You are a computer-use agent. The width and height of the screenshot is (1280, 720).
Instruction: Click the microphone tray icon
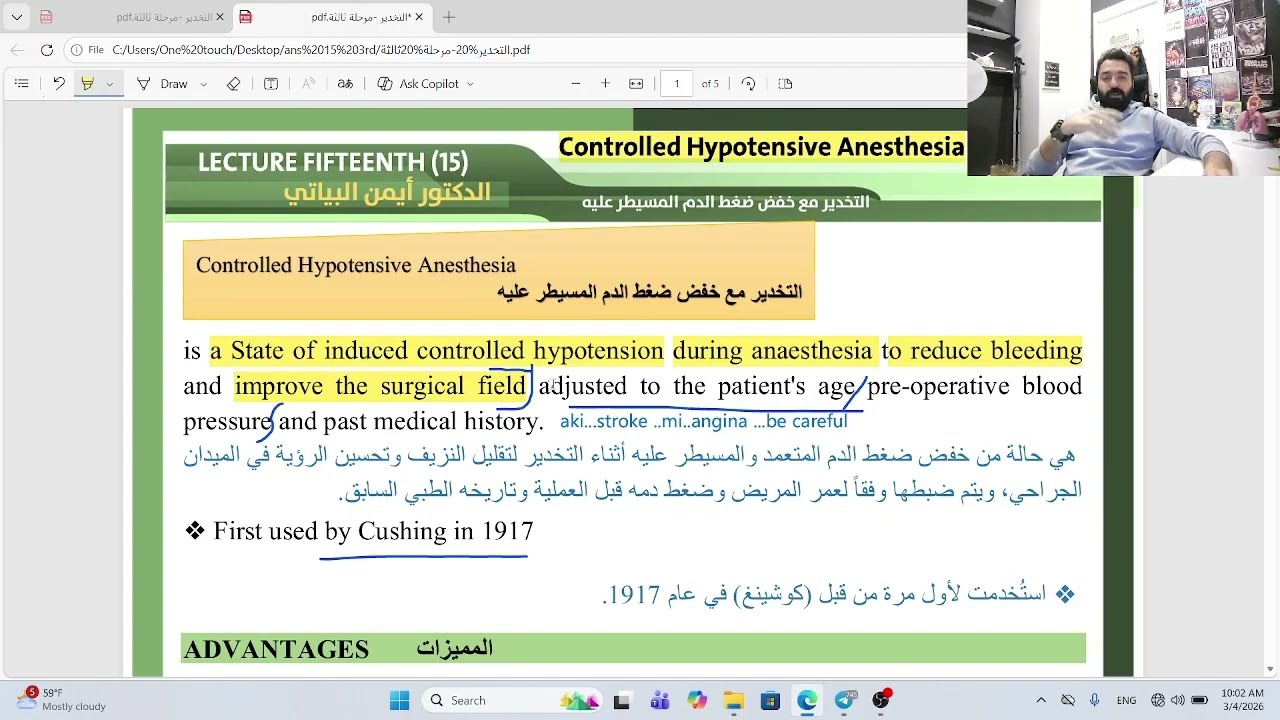(x=1094, y=700)
